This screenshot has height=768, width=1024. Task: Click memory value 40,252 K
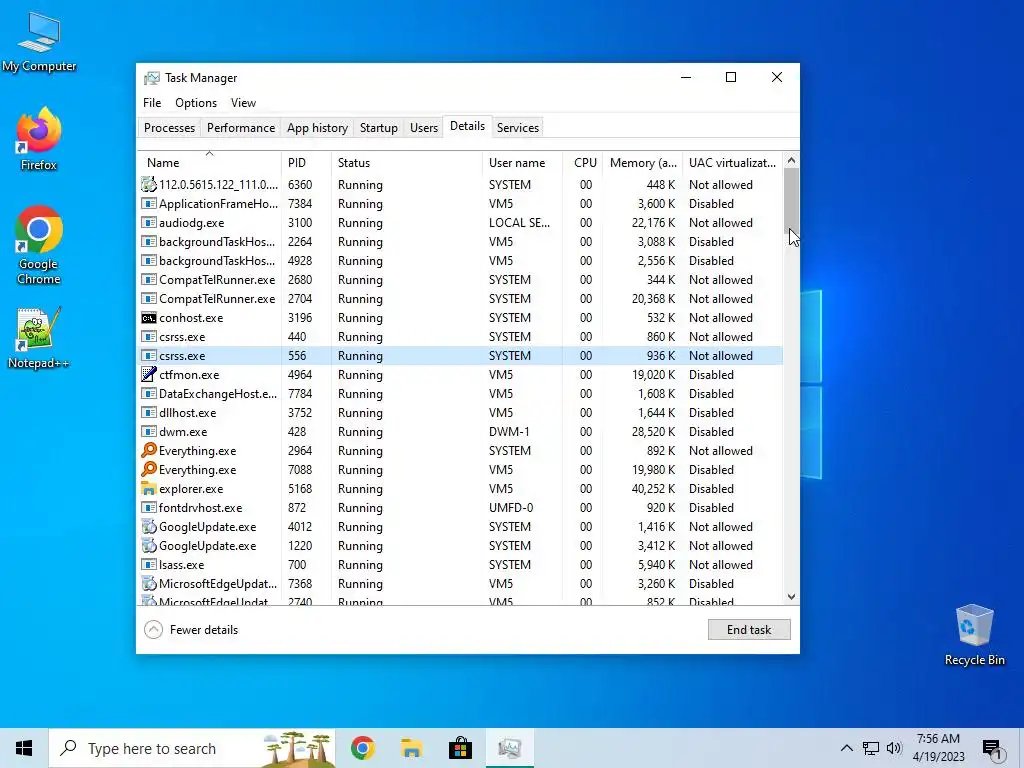tap(653, 488)
